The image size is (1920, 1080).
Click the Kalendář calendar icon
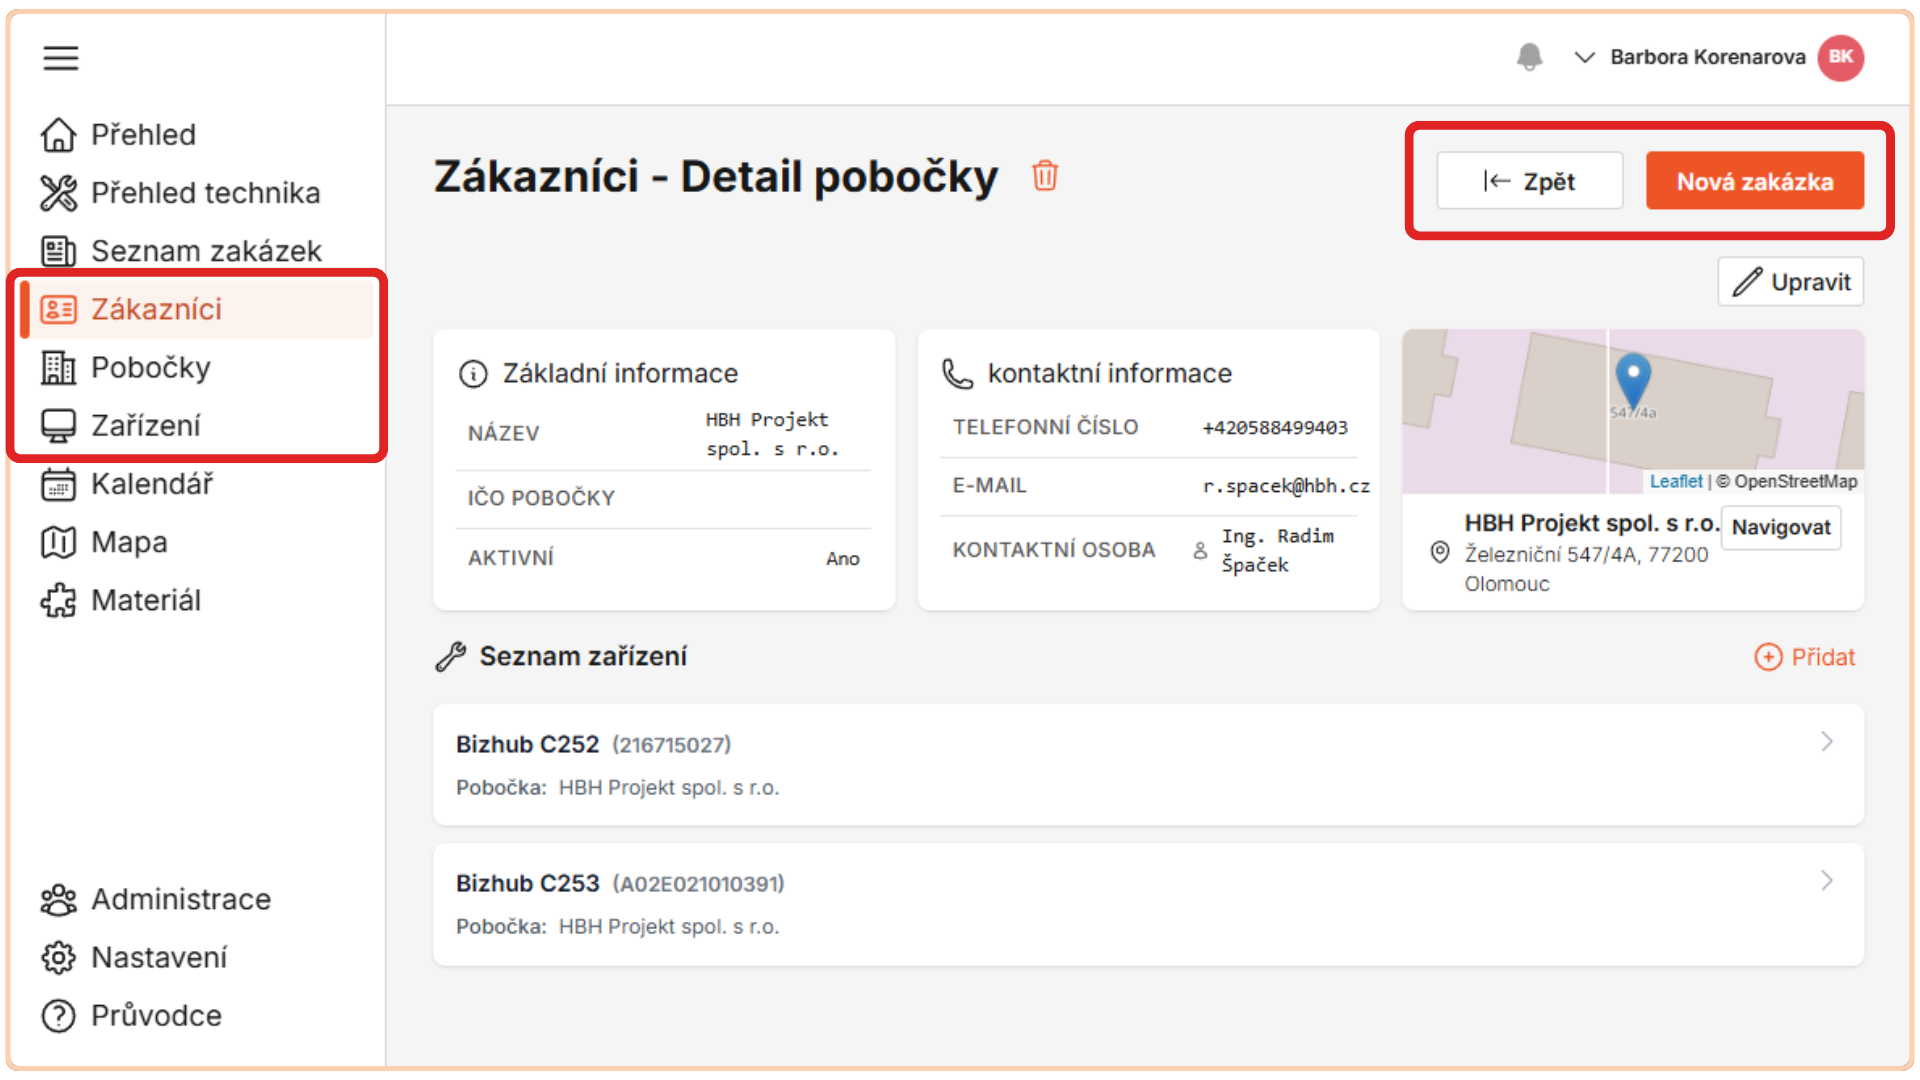click(58, 484)
